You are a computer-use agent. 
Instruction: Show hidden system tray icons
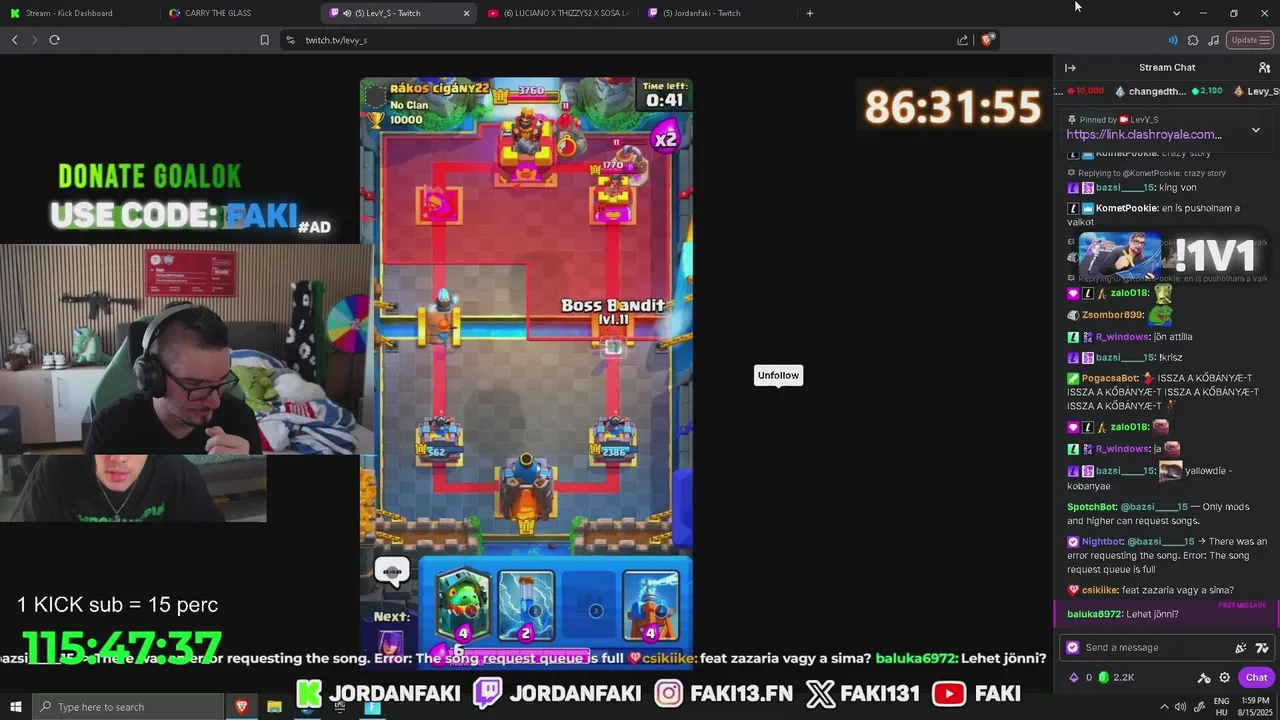pos(1164,707)
